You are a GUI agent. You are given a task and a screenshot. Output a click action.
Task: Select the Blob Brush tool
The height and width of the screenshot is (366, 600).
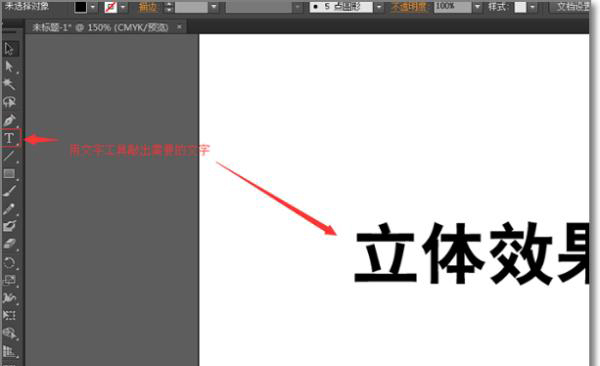[x=10, y=226]
